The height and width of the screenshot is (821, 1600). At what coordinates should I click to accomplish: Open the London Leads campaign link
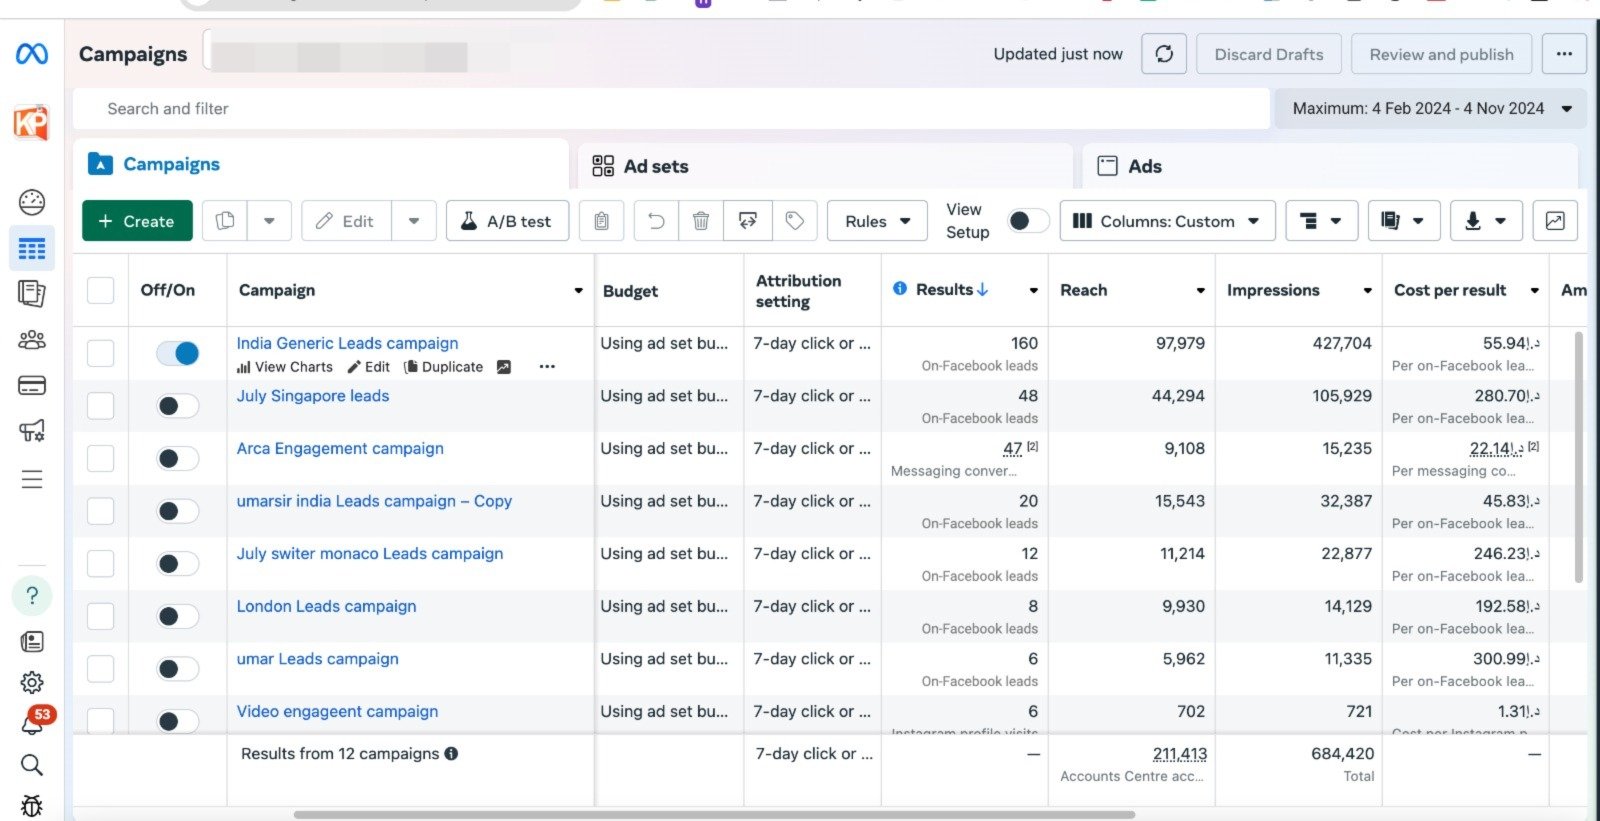tap(326, 606)
